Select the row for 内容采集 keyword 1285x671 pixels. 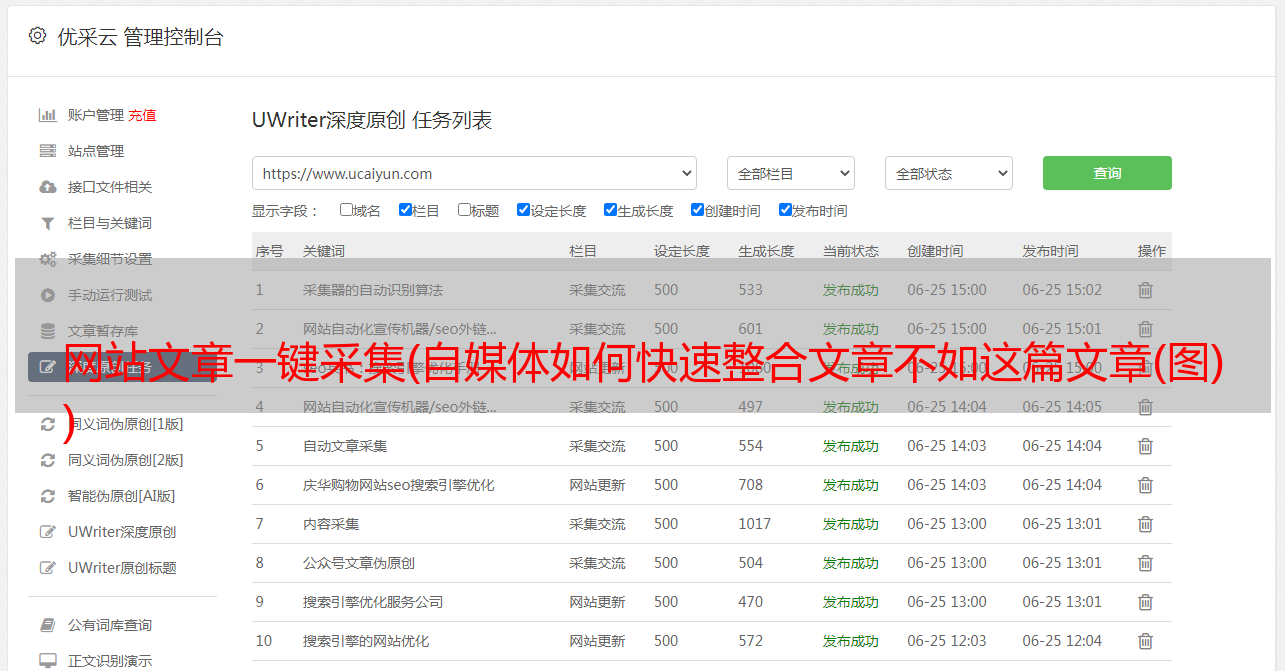tap(331, 524)
